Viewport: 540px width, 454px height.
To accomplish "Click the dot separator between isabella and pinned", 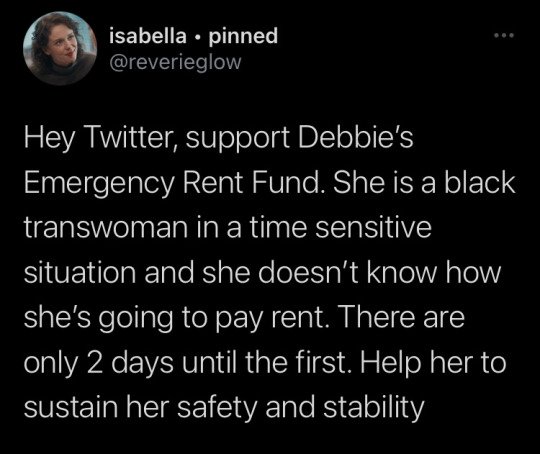I will [x=198, y=37].
